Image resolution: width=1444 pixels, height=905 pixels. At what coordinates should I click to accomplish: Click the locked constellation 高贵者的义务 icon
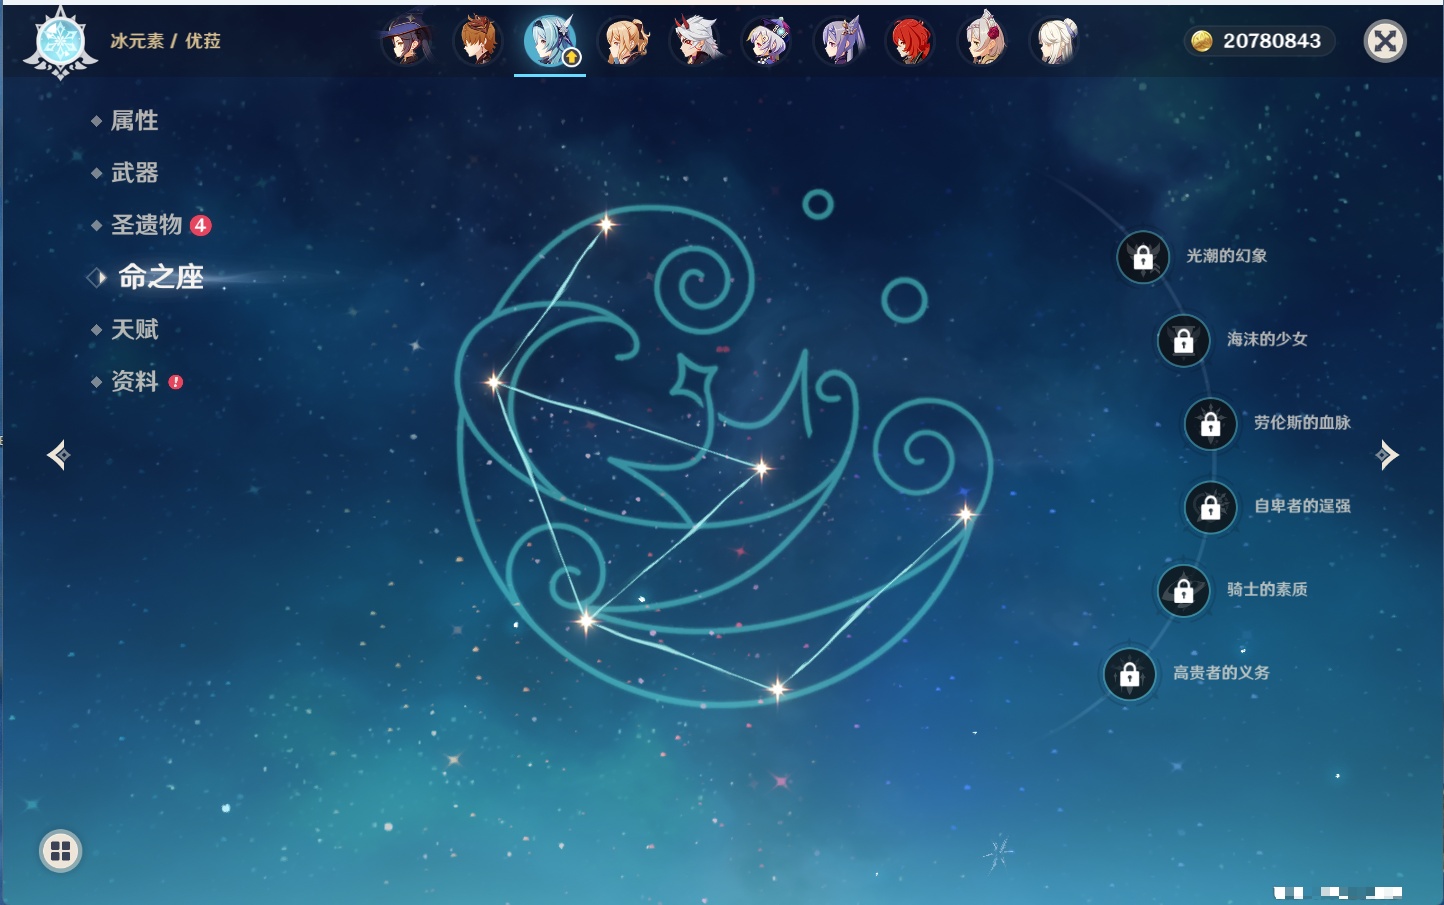coord(1130,674)
